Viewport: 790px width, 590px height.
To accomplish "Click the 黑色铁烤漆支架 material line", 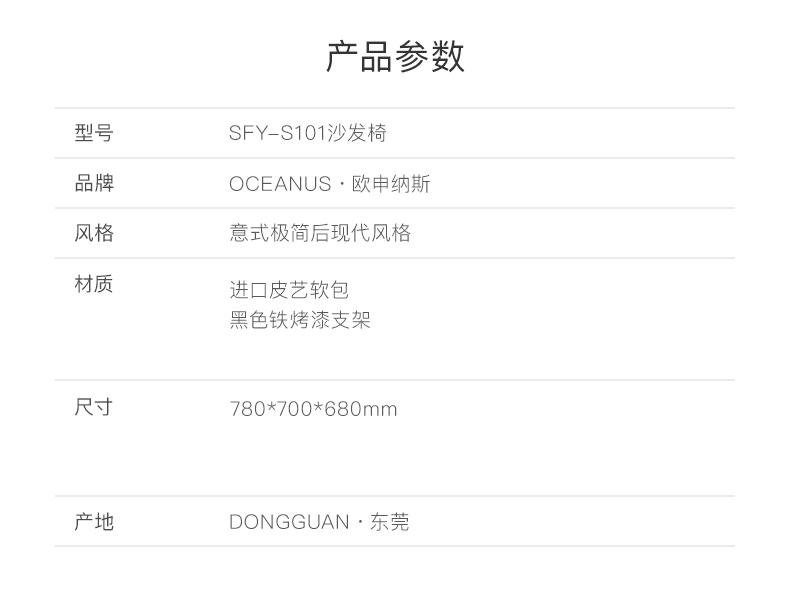I will click(300, 319).
